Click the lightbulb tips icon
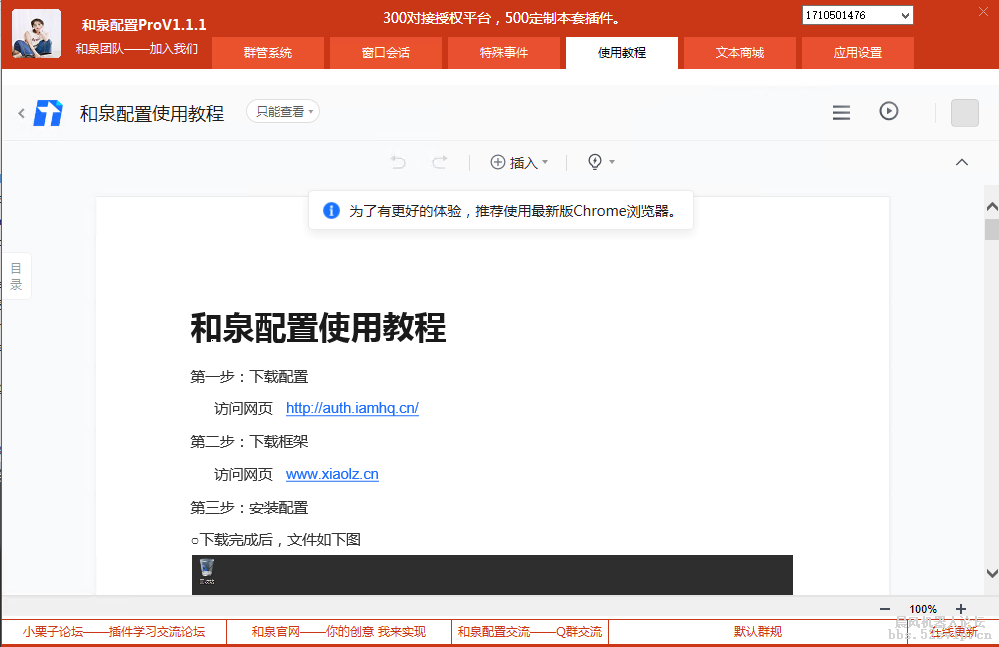 coord(596,161)
